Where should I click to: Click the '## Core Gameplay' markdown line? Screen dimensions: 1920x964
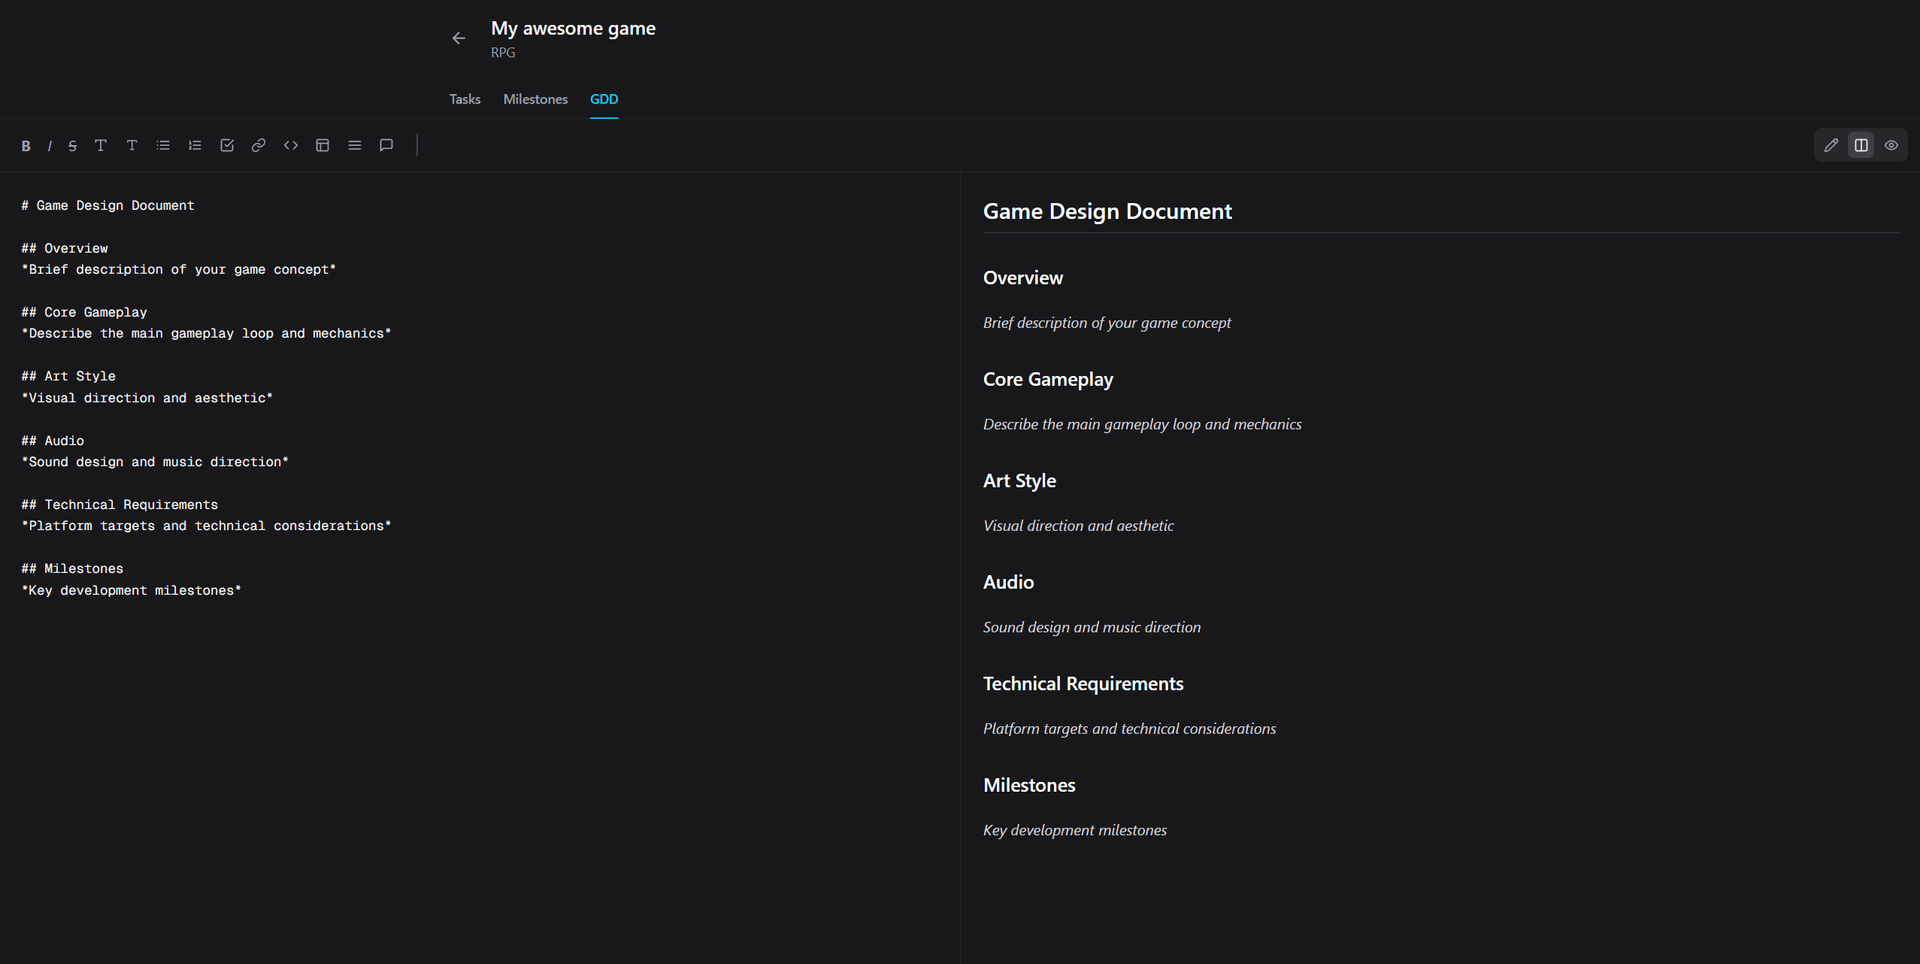coord(84,313)
